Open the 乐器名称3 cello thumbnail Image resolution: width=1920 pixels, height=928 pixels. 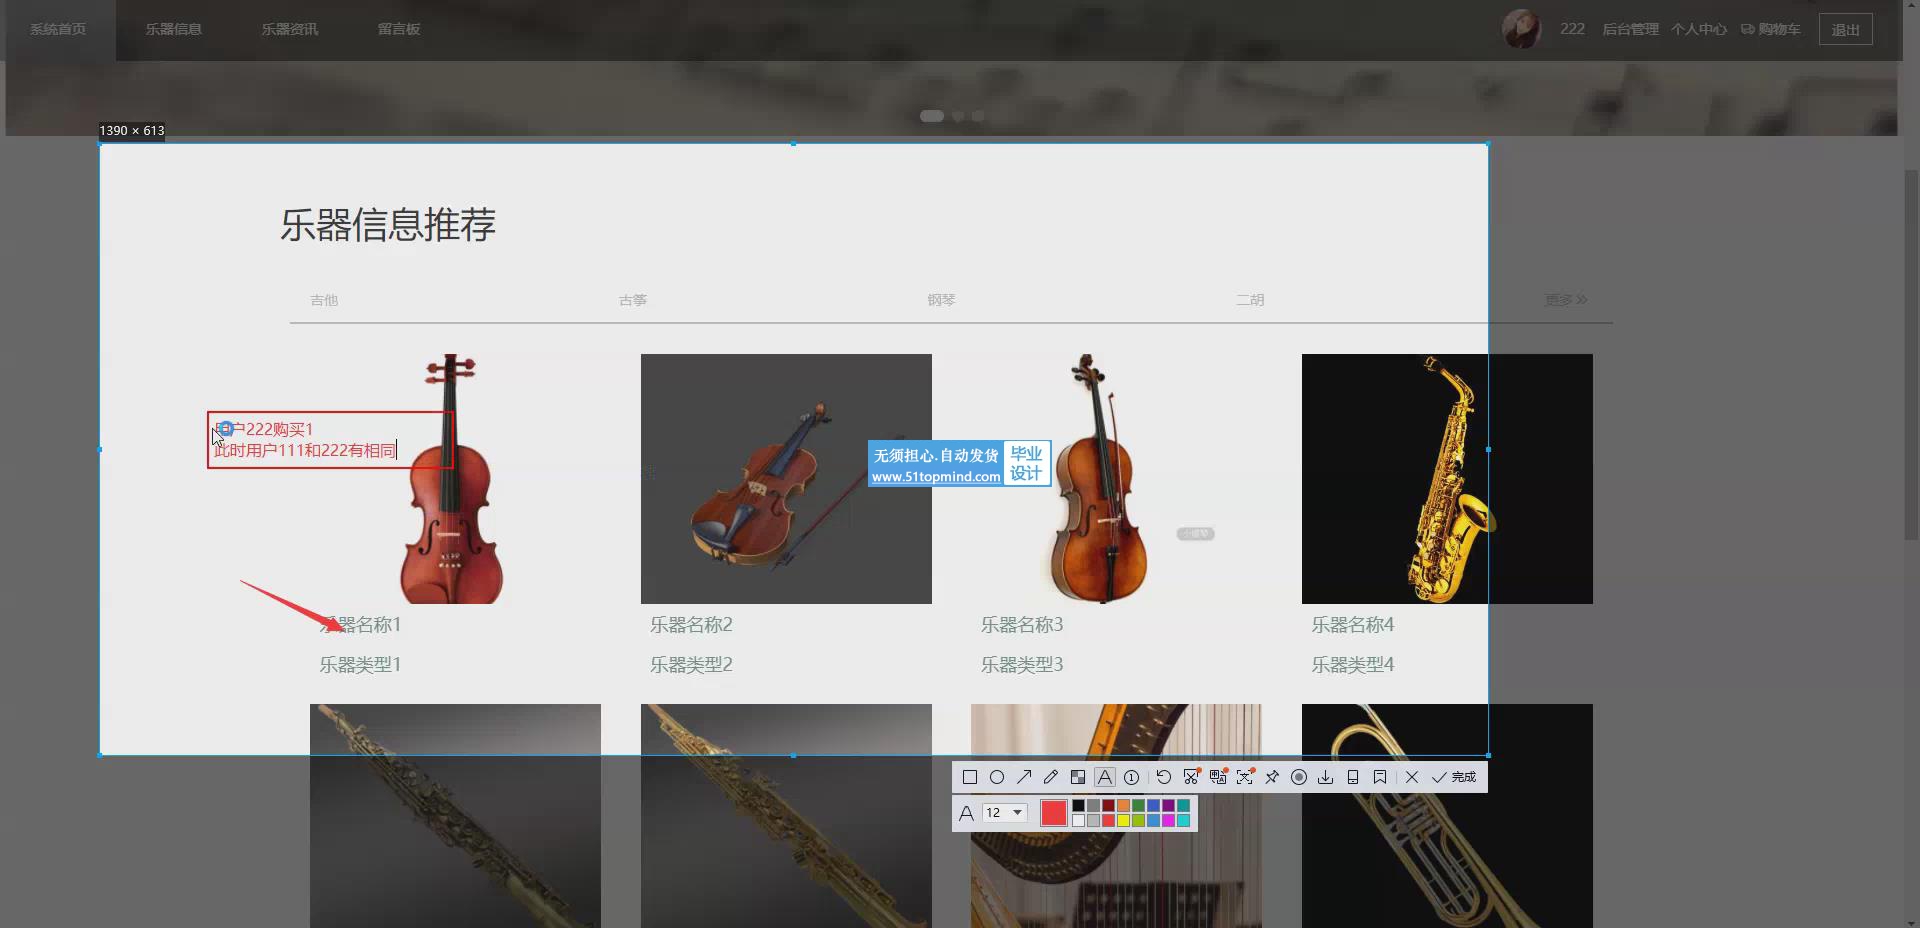1116,478
